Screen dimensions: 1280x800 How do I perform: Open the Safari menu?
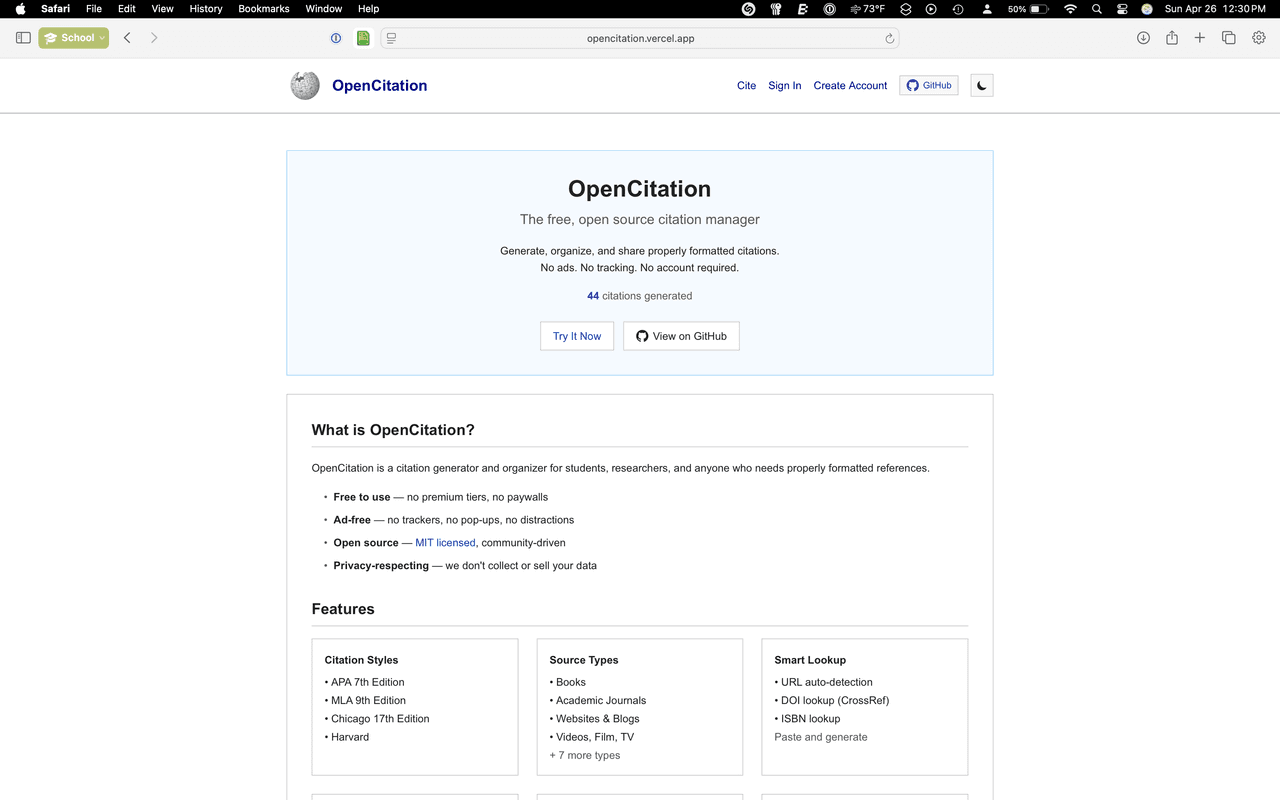(x=55, y=9)
